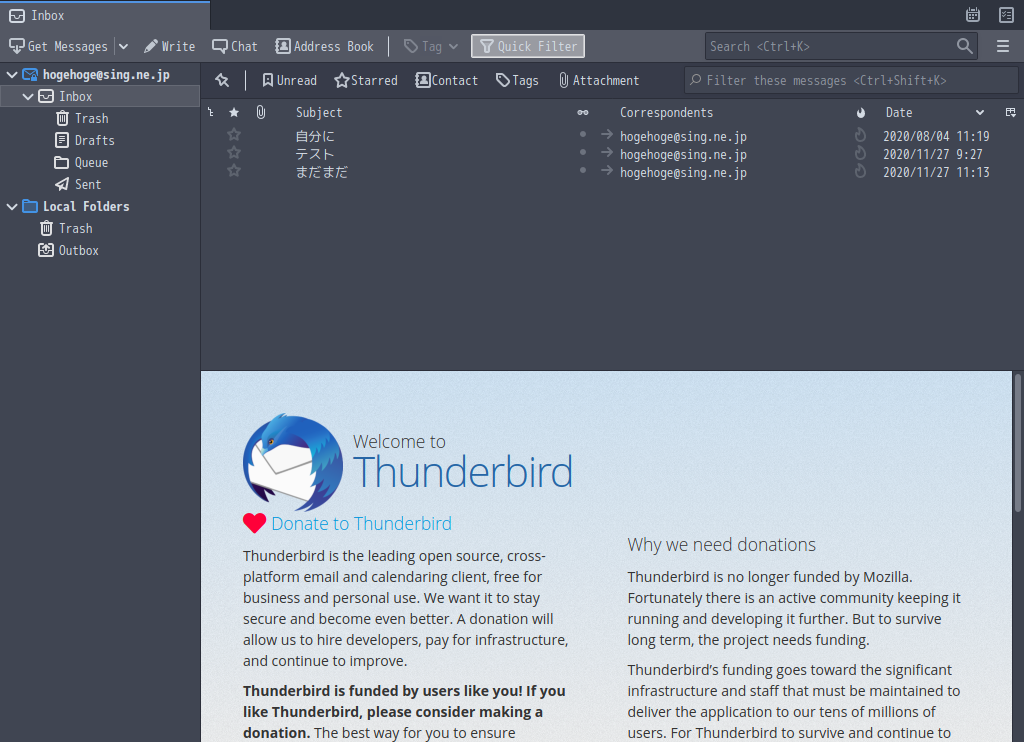This screenshot has width=1024, height=742.
Task: Open the Thunderbird hamburger menu
Action: click(x=1003, y=46)
